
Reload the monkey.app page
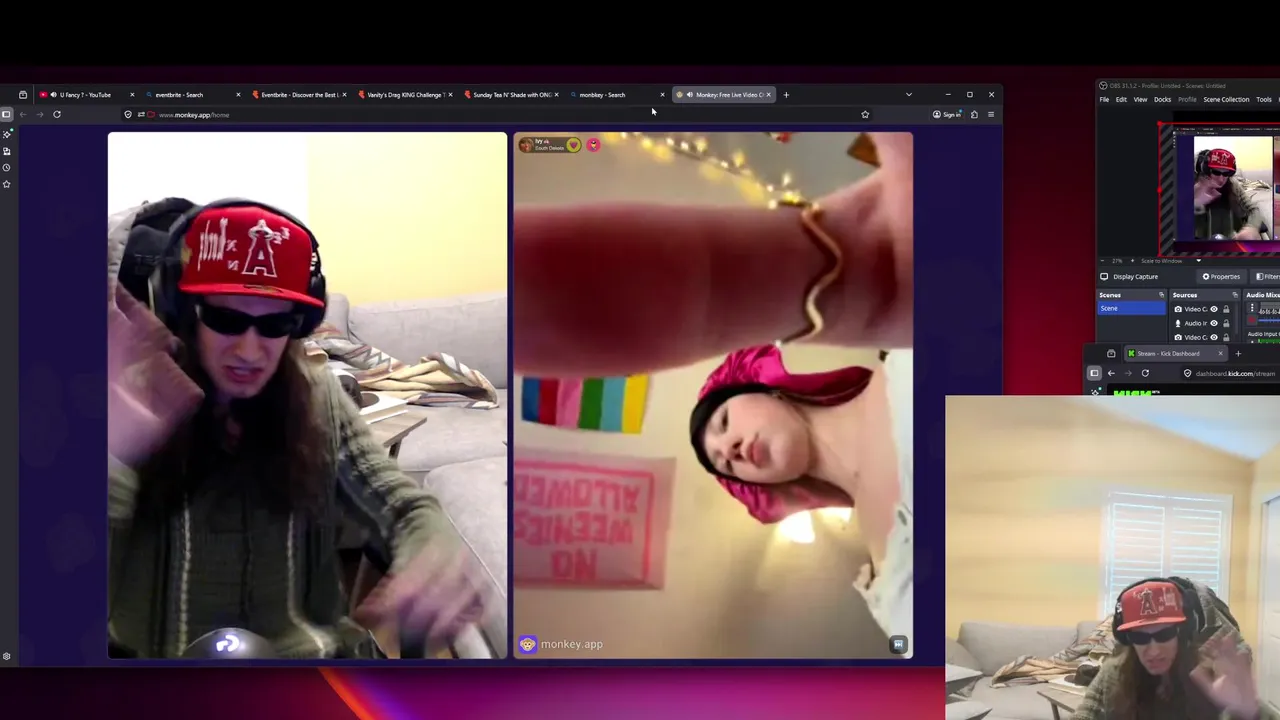point(57,114)
